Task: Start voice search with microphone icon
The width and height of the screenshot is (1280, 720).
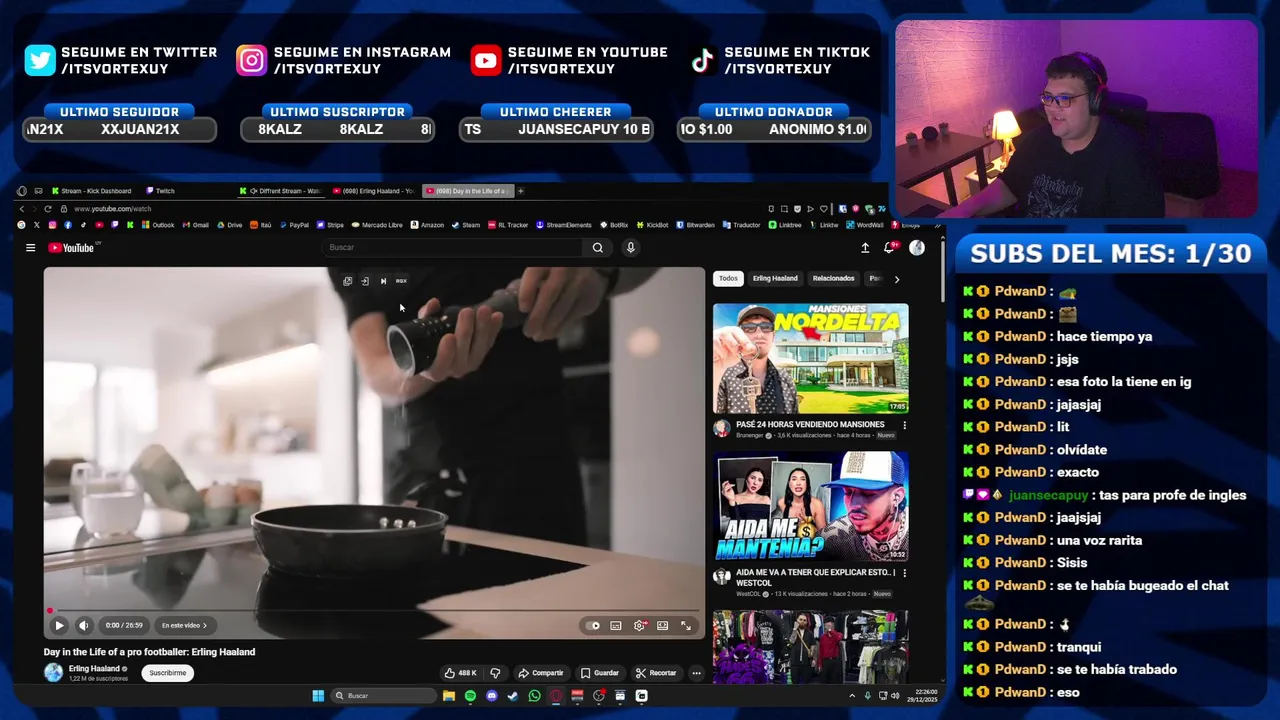Action: tap(630, 247)
